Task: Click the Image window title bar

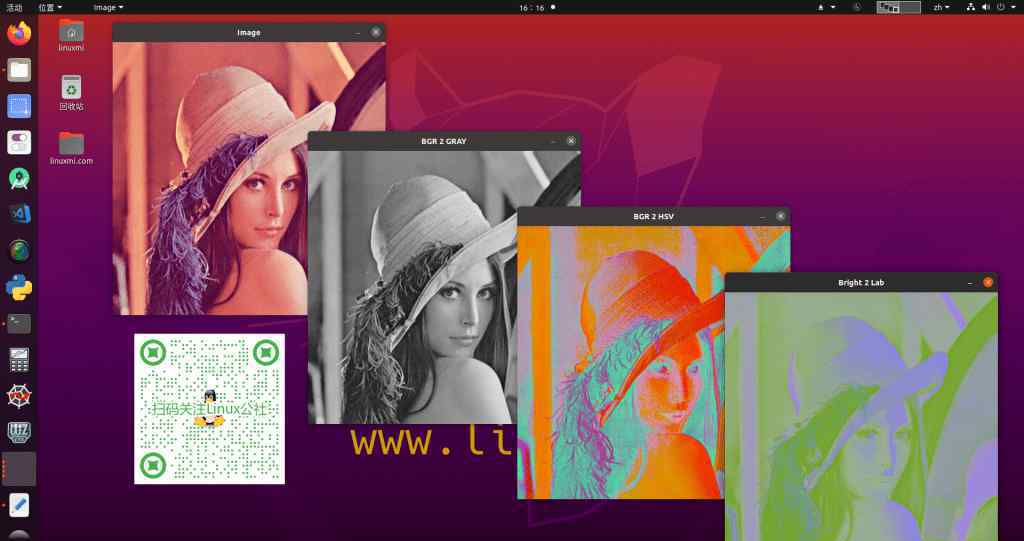Action: click(249, 33)
